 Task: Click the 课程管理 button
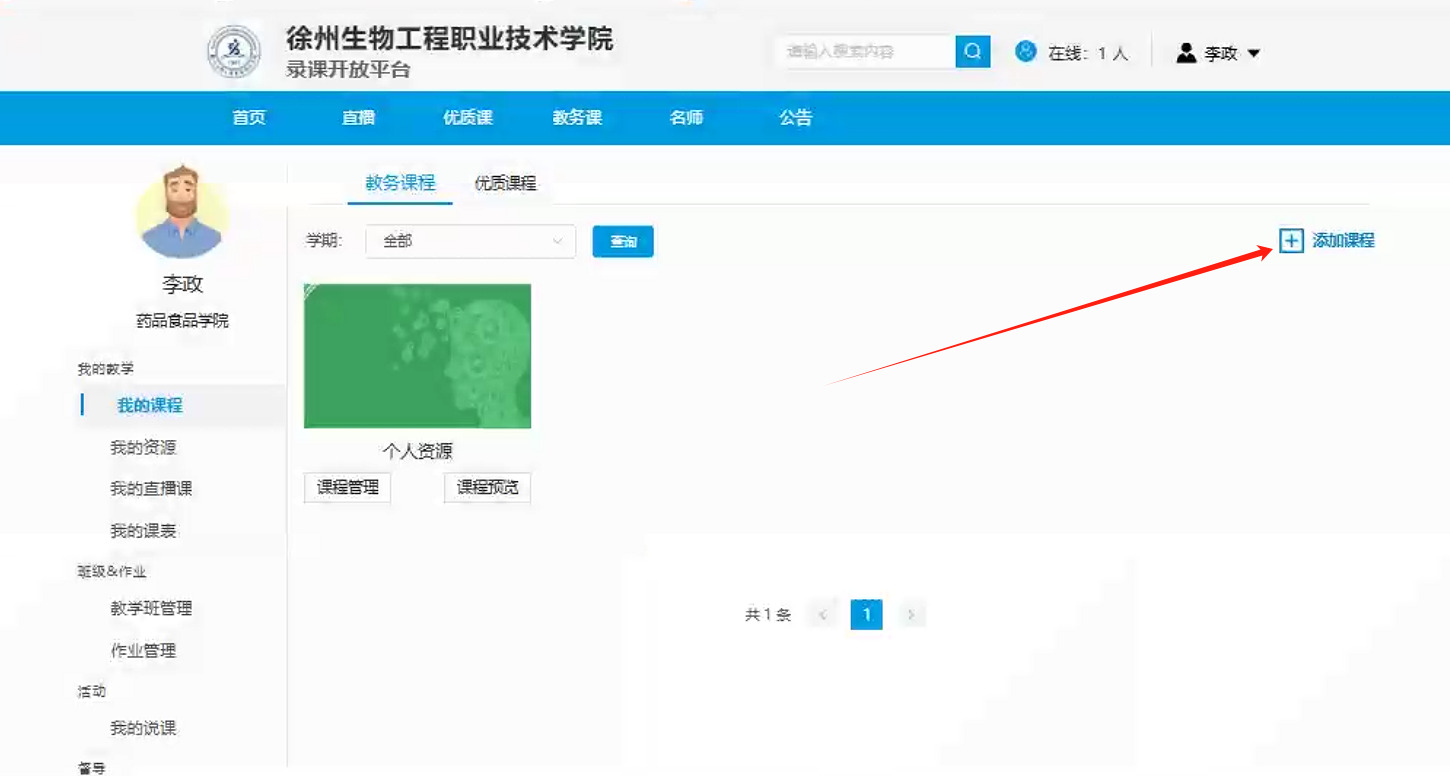tap(347, 488)
